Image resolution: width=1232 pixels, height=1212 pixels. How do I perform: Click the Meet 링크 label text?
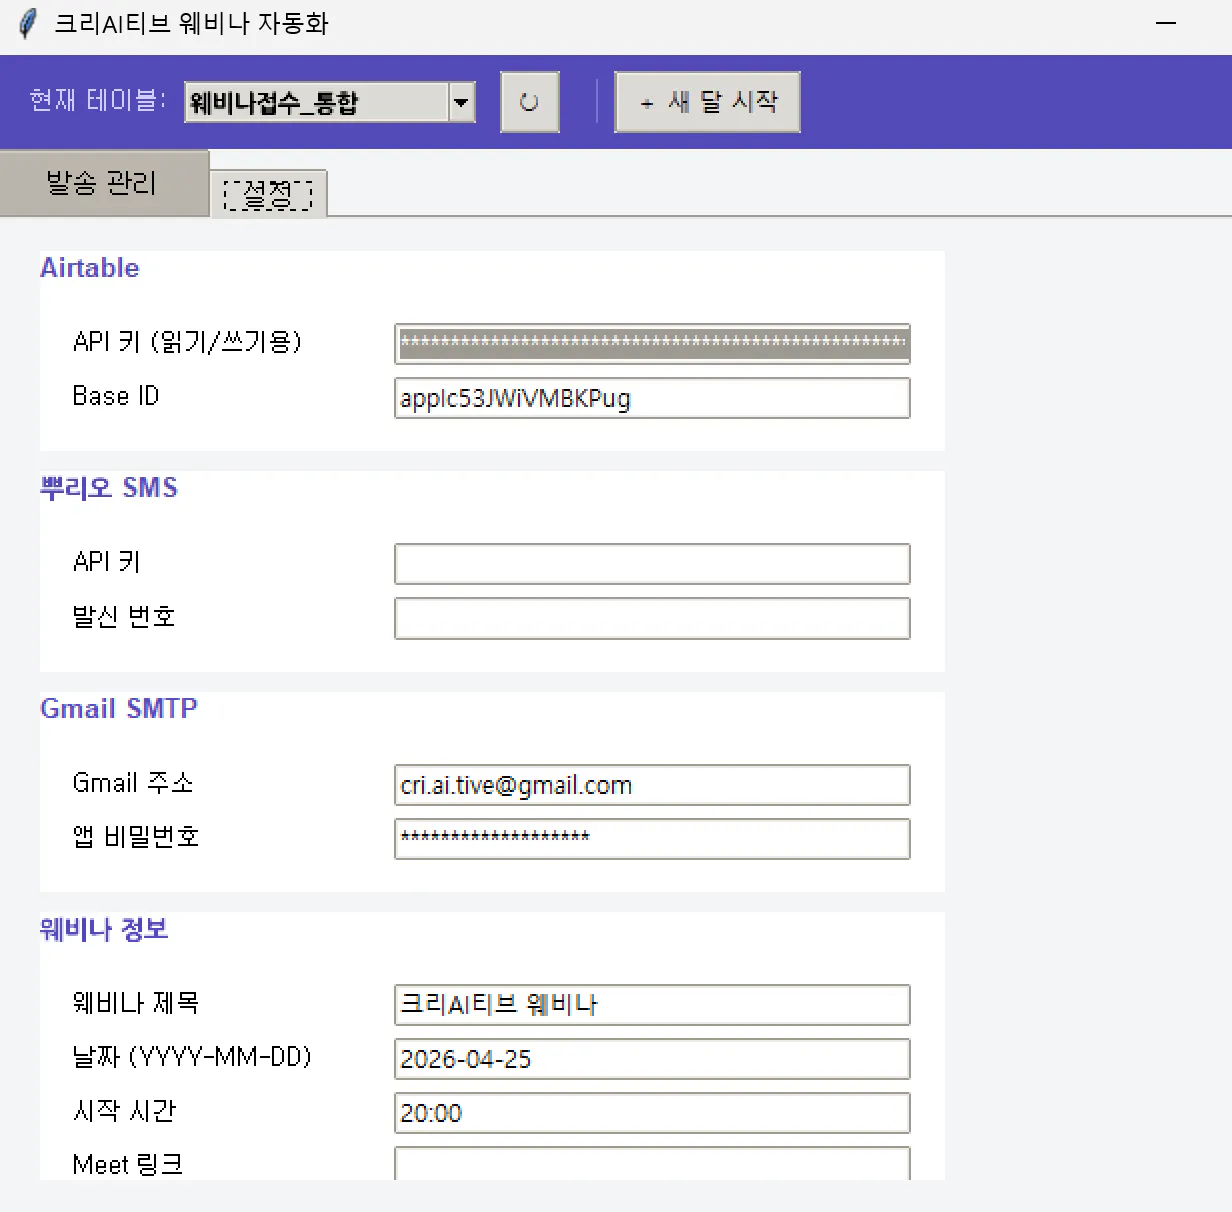pos(128,1165)
